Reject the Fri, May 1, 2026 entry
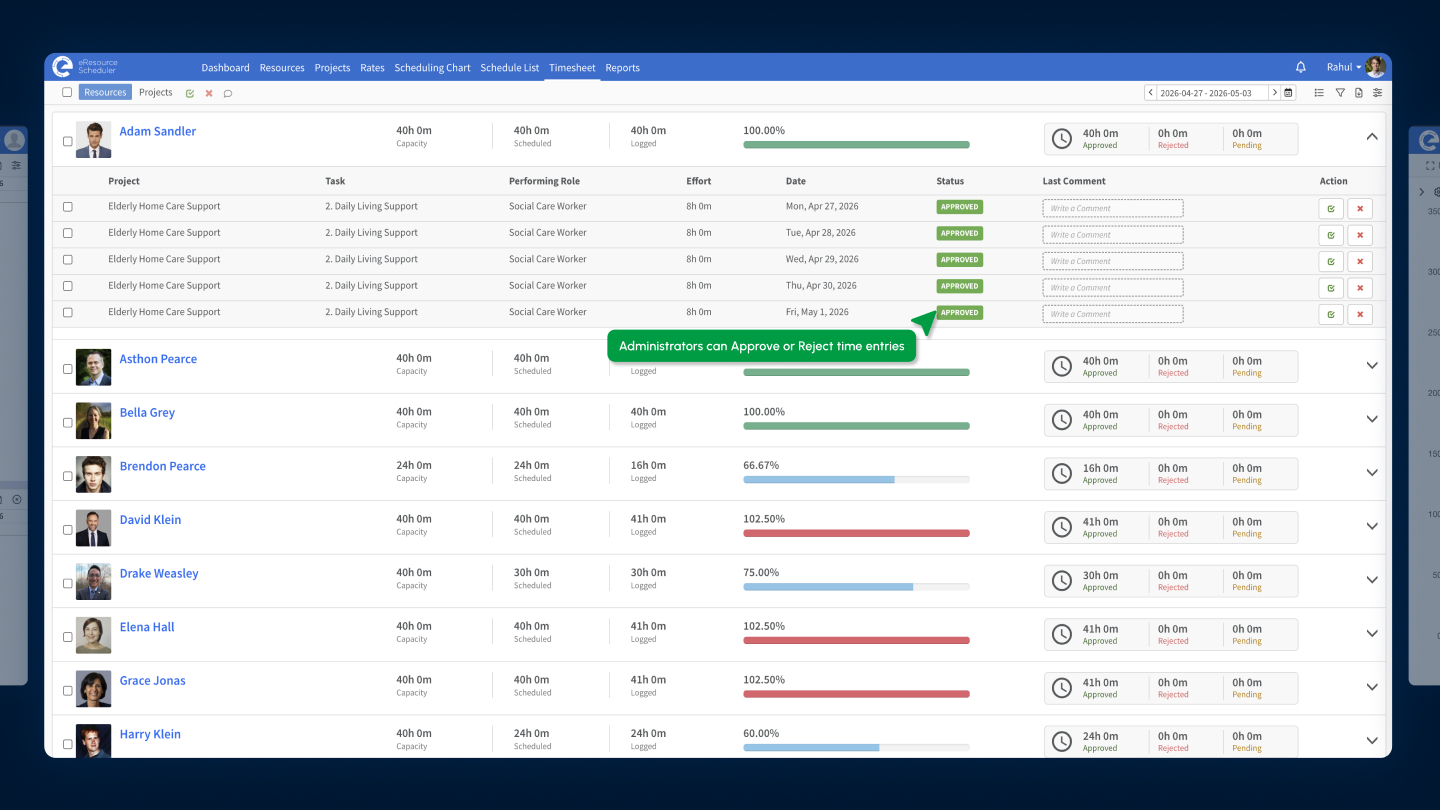This screenshot has width=1440, height=810. tap(1360, 314)
